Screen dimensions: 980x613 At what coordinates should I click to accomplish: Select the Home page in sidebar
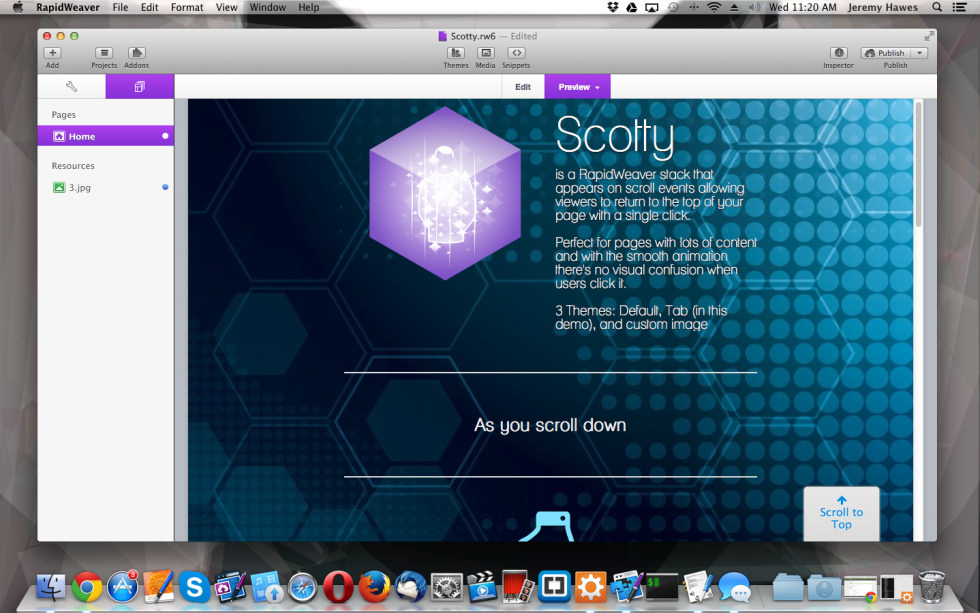106,136
